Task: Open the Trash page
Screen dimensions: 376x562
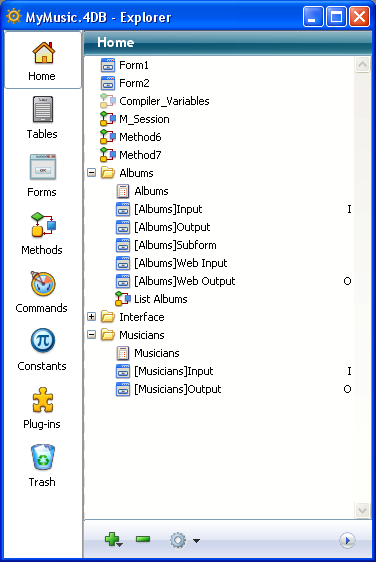Action: pos(42,466)
